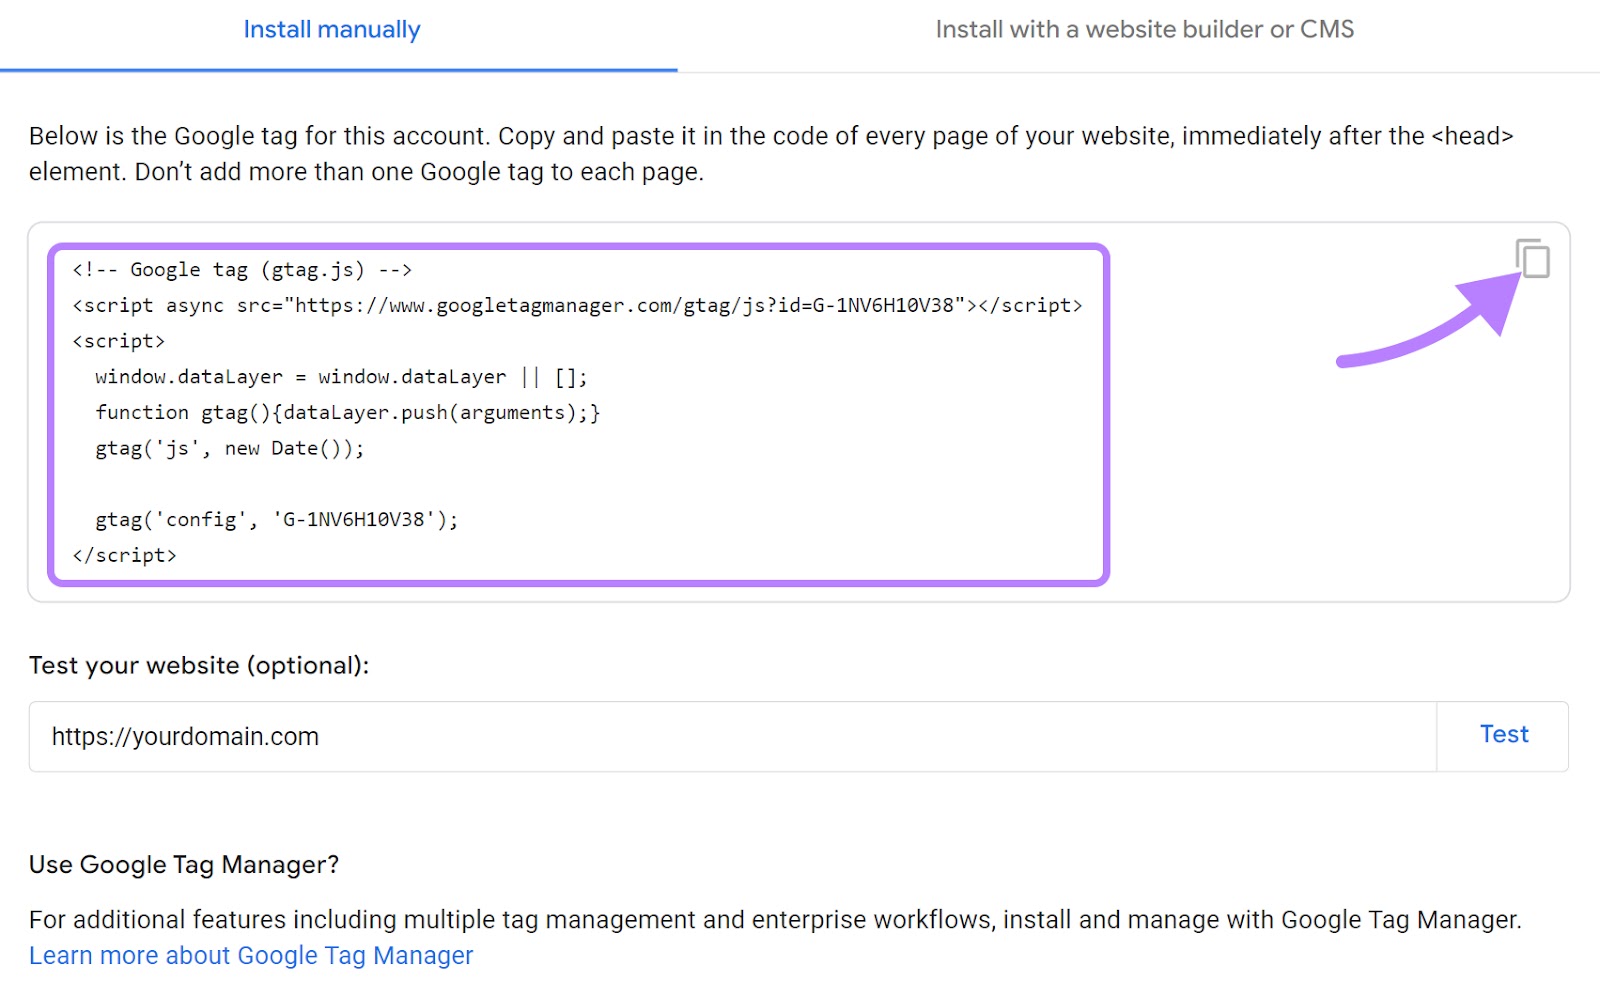
Task: Click the gtag('config', 'G-1NV6H10V38') line
Action: click(x=276, y=520)
